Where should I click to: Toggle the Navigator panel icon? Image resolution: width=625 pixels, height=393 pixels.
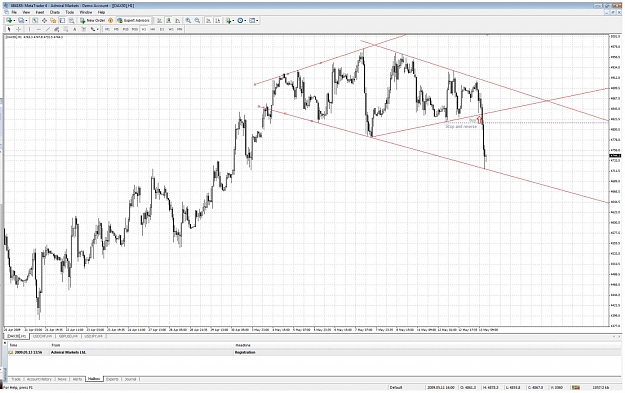tap(53, 20)
